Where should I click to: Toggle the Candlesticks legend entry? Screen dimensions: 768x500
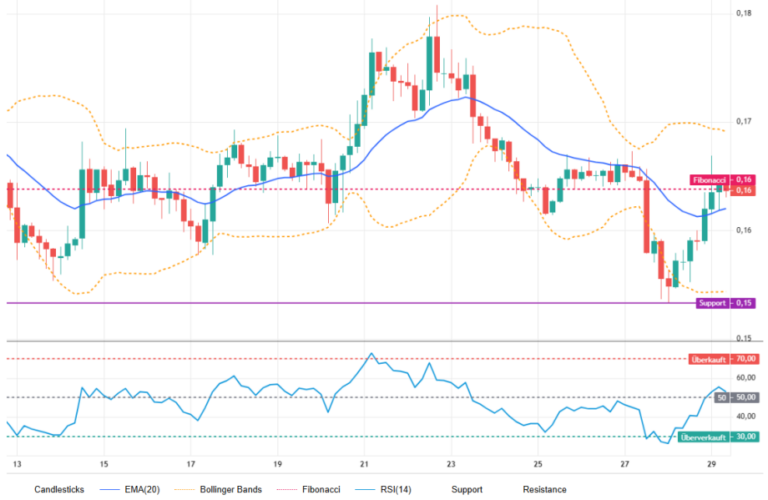coord(59,489)
